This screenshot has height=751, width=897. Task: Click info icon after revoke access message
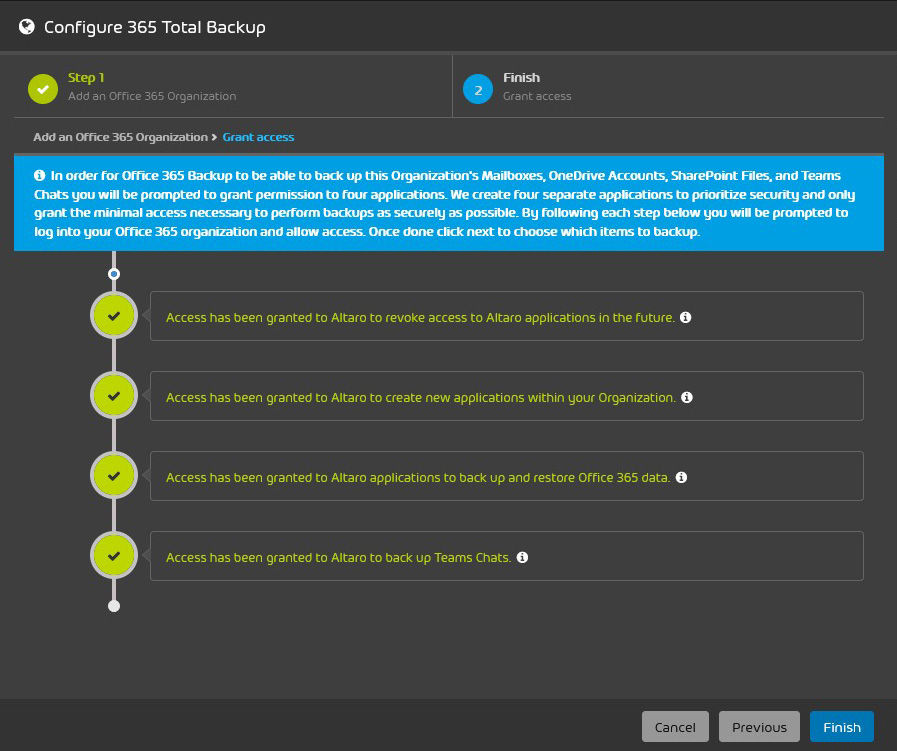[x=685, y=317]
